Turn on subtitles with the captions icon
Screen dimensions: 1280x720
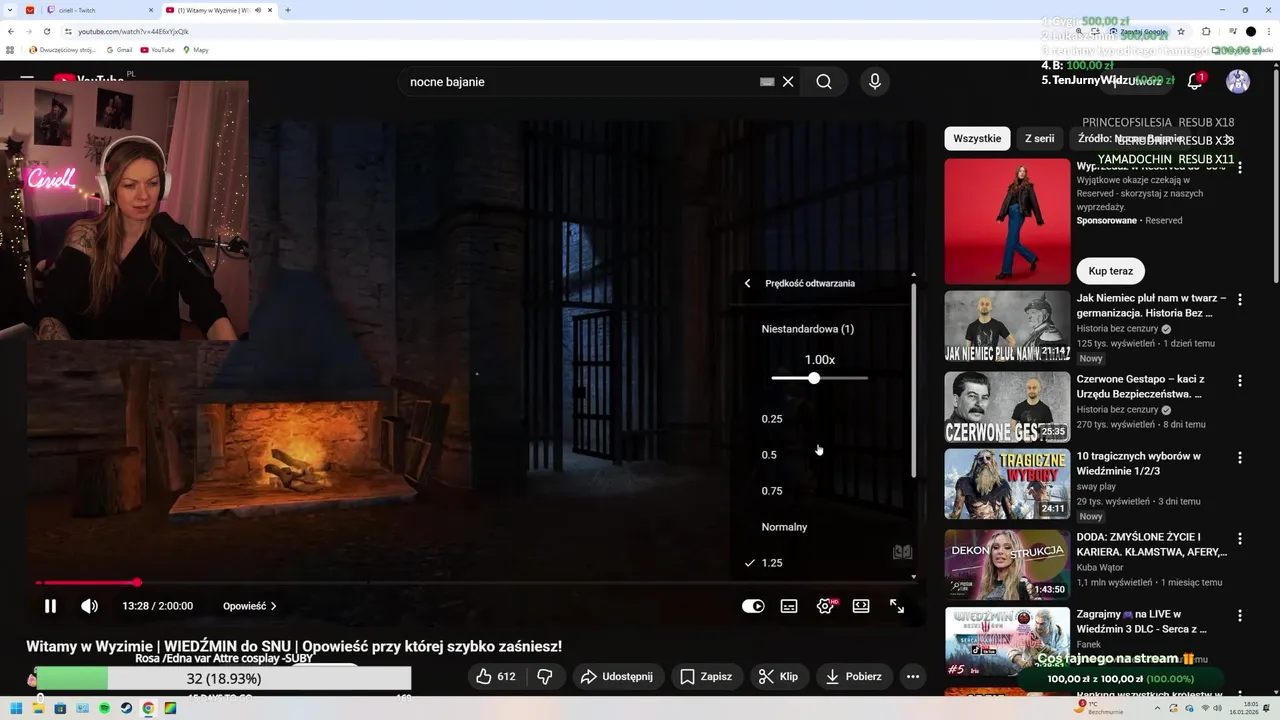coord(789,606)
